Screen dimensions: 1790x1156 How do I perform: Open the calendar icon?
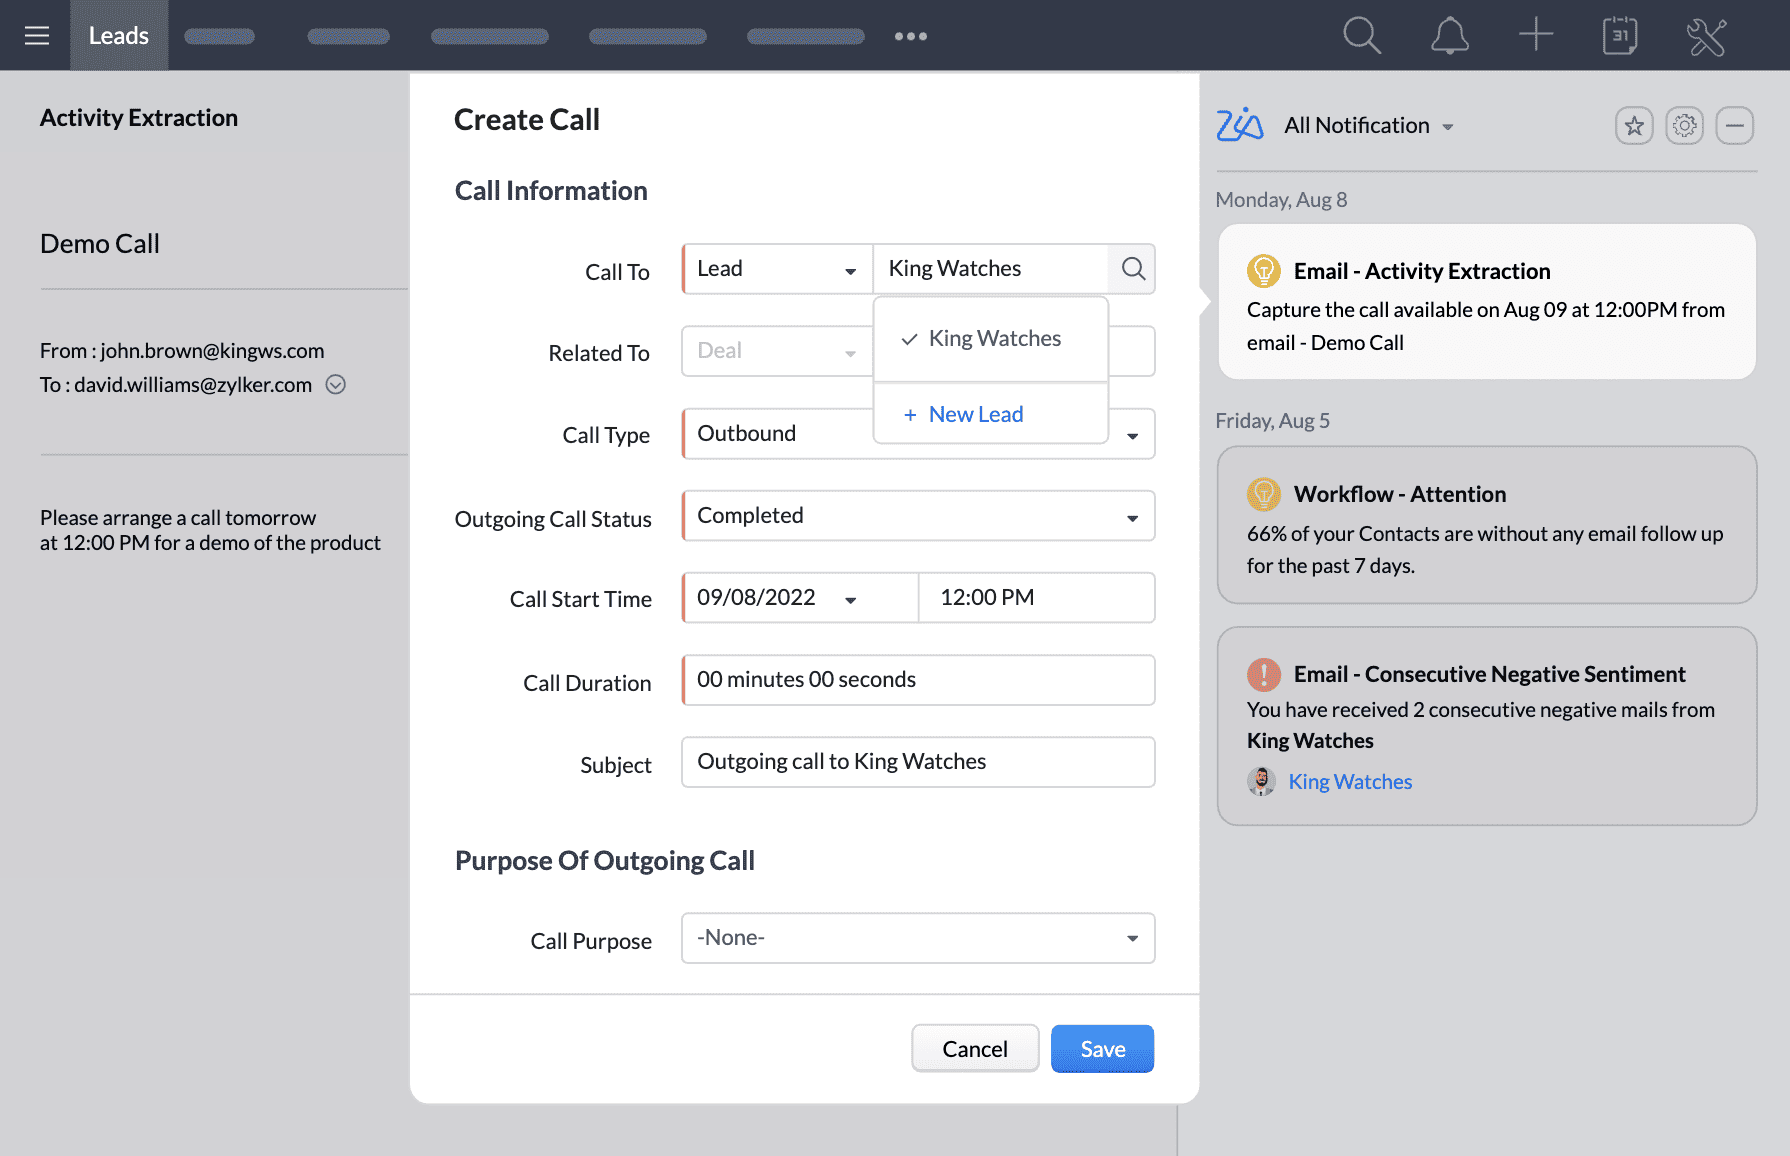pos(1620,36)
